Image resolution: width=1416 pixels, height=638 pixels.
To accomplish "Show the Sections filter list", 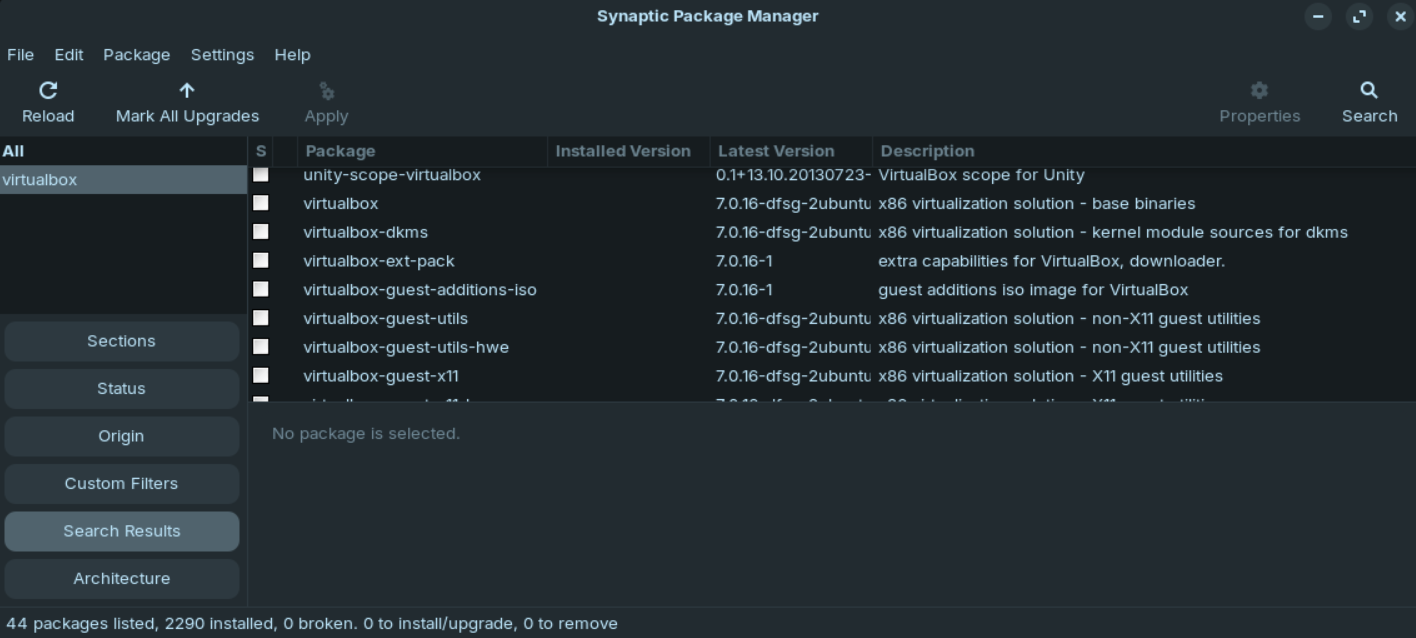I will pos(121,341).
